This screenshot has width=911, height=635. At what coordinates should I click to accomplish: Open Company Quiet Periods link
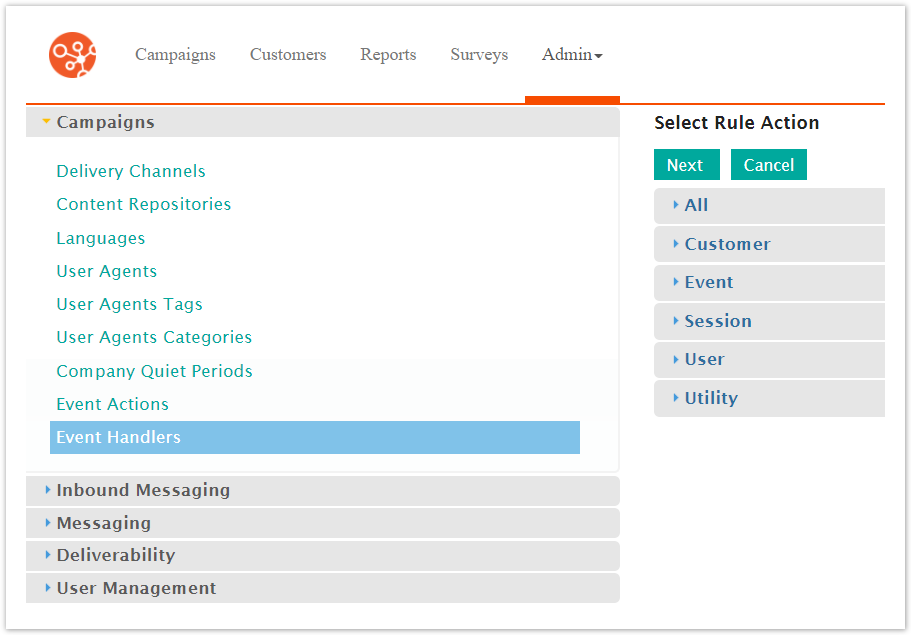pyautogui.click(x=154, y=371)
